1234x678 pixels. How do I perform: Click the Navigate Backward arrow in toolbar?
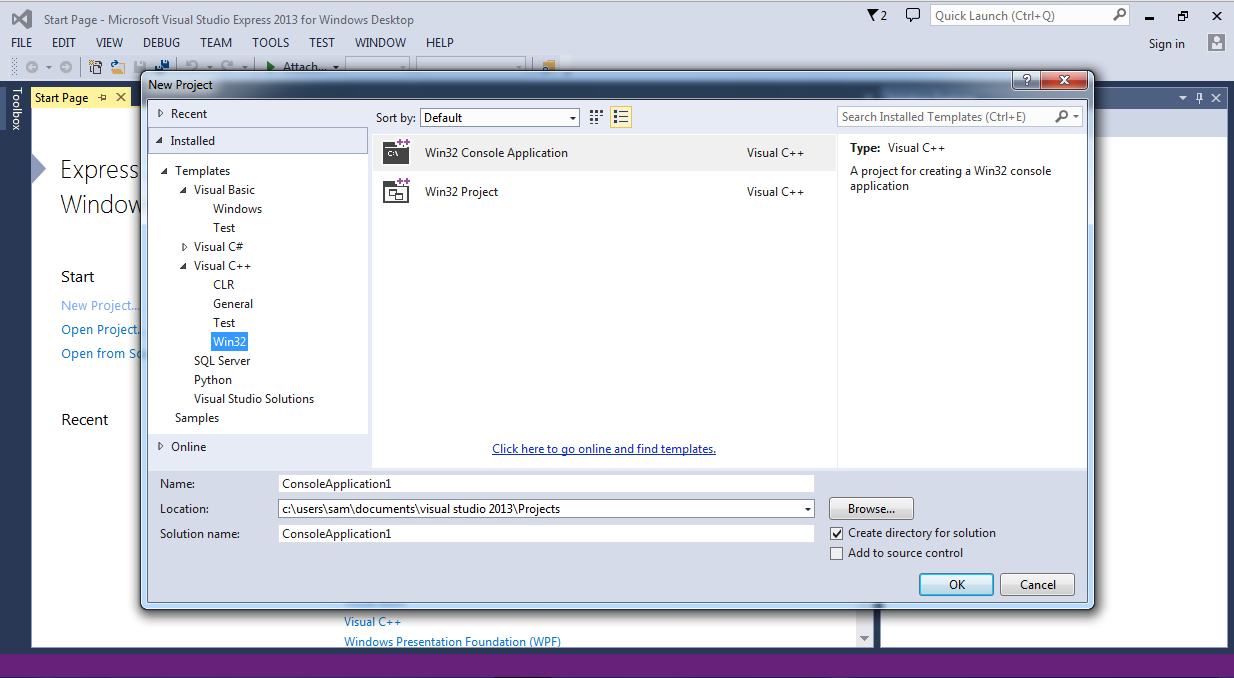pos(32,67)
